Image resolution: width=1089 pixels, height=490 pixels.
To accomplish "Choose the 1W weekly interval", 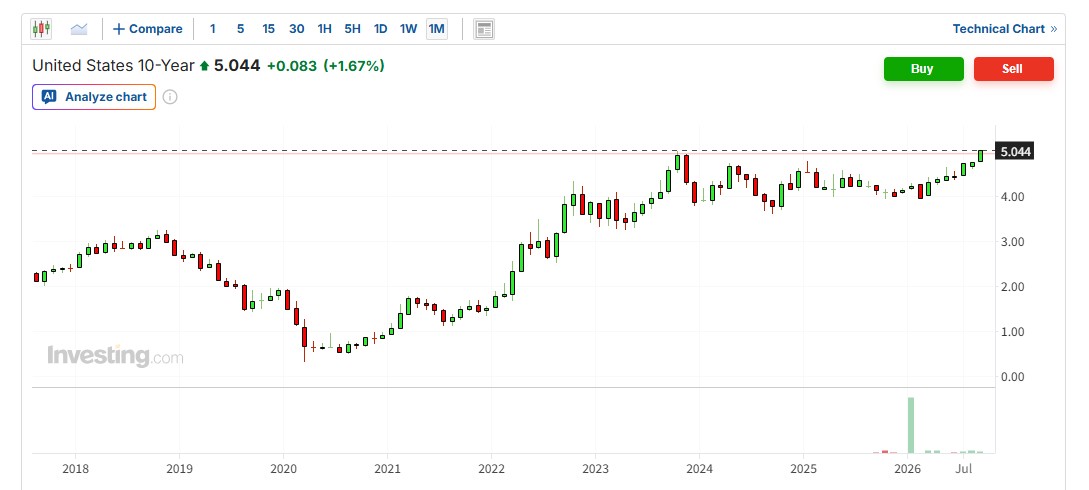I will [x=408, y=29].
